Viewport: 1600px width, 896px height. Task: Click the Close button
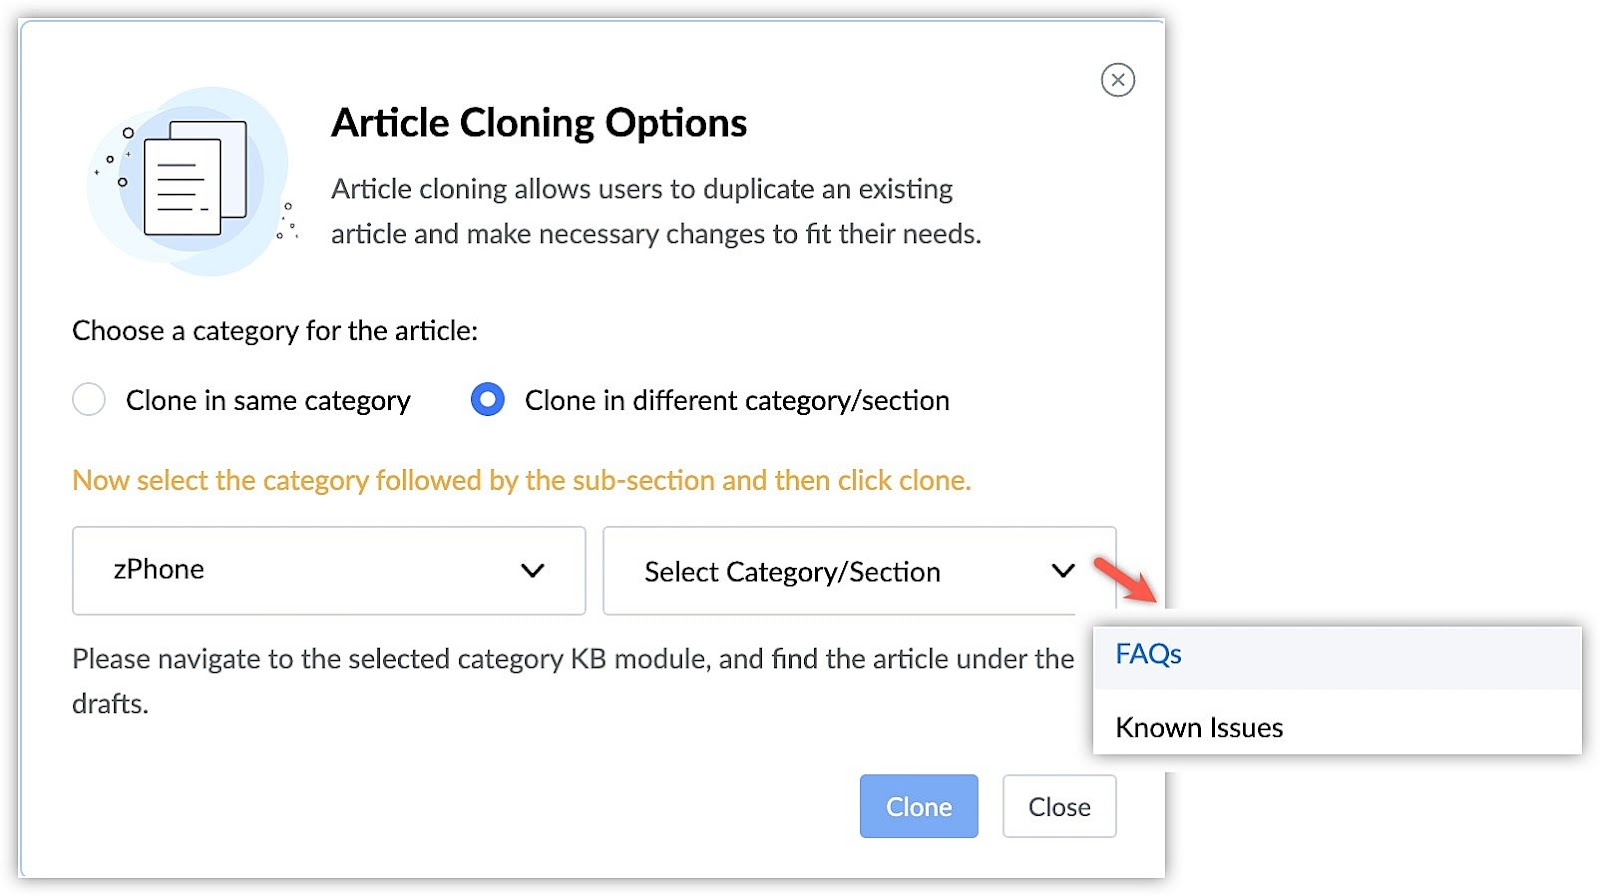pos(1059,806)
